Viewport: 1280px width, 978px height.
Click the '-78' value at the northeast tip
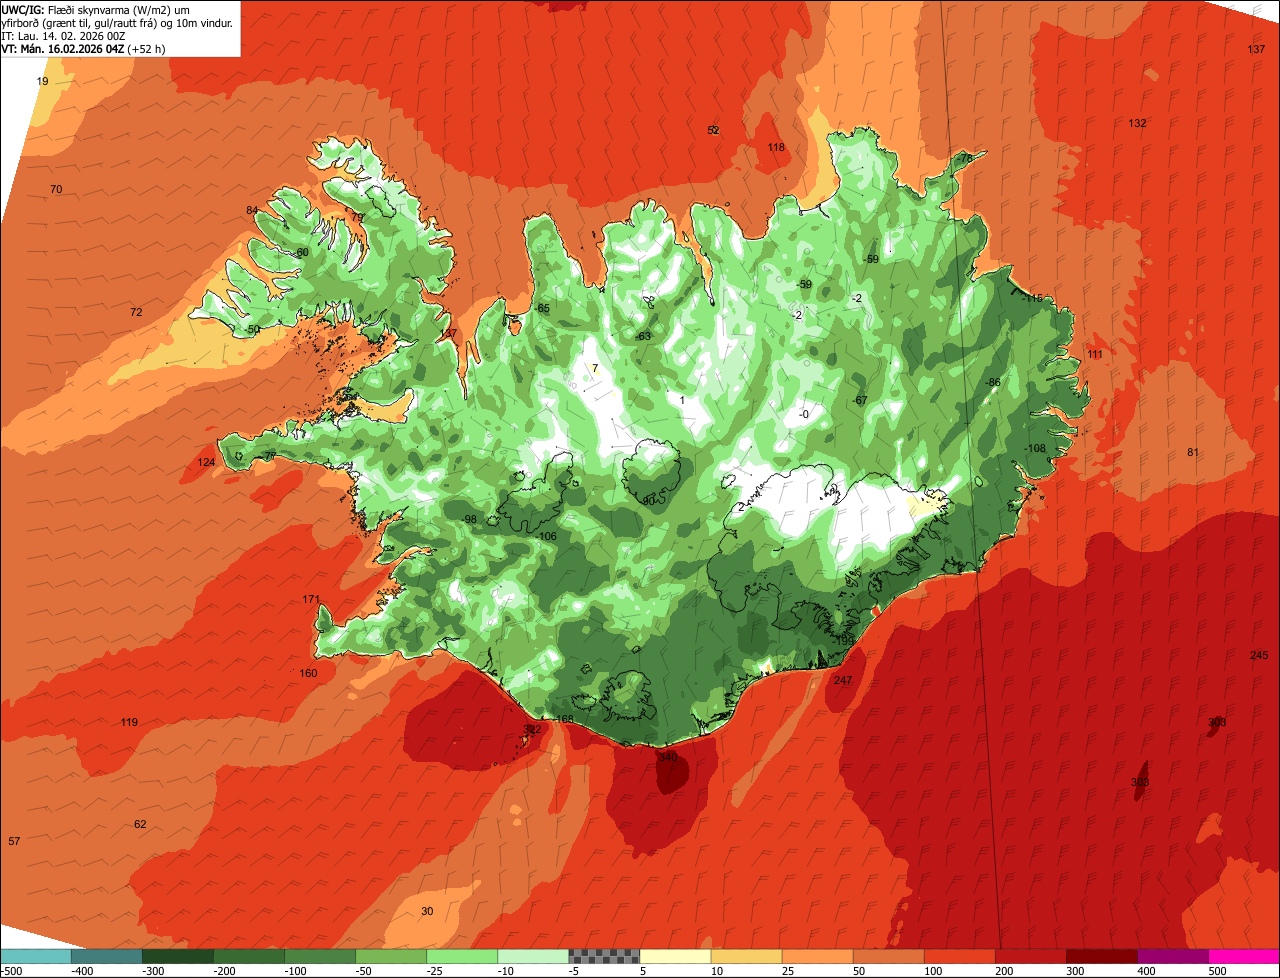point(964,158)
